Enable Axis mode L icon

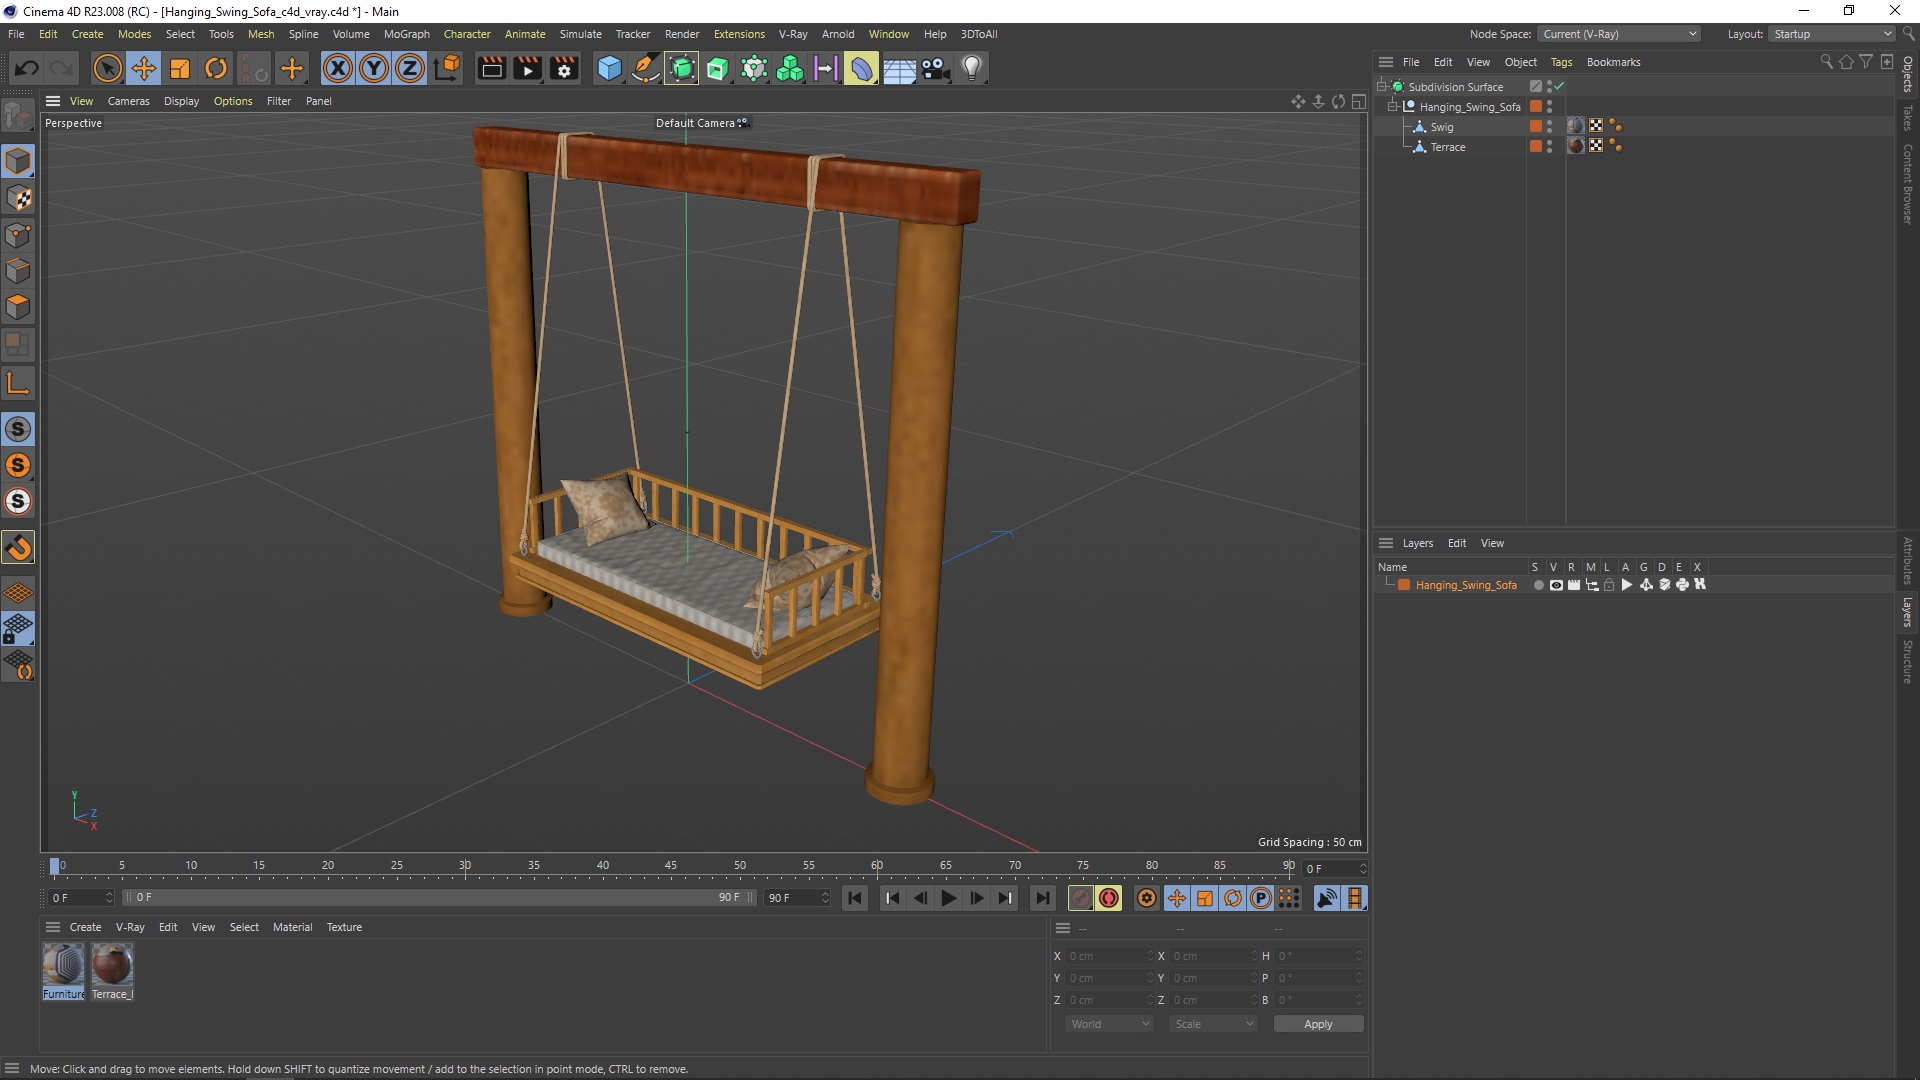coord(18,383)
